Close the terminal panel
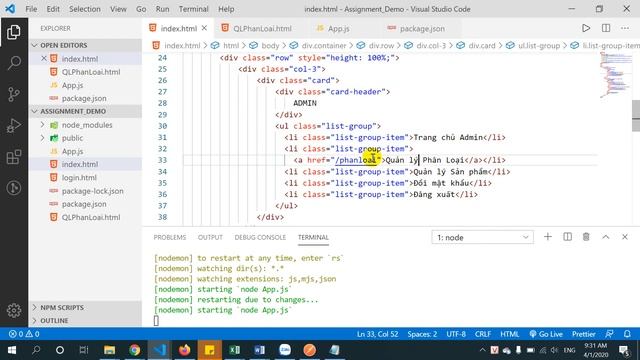This screenshot has width=640, height=360. pos(624,237)
